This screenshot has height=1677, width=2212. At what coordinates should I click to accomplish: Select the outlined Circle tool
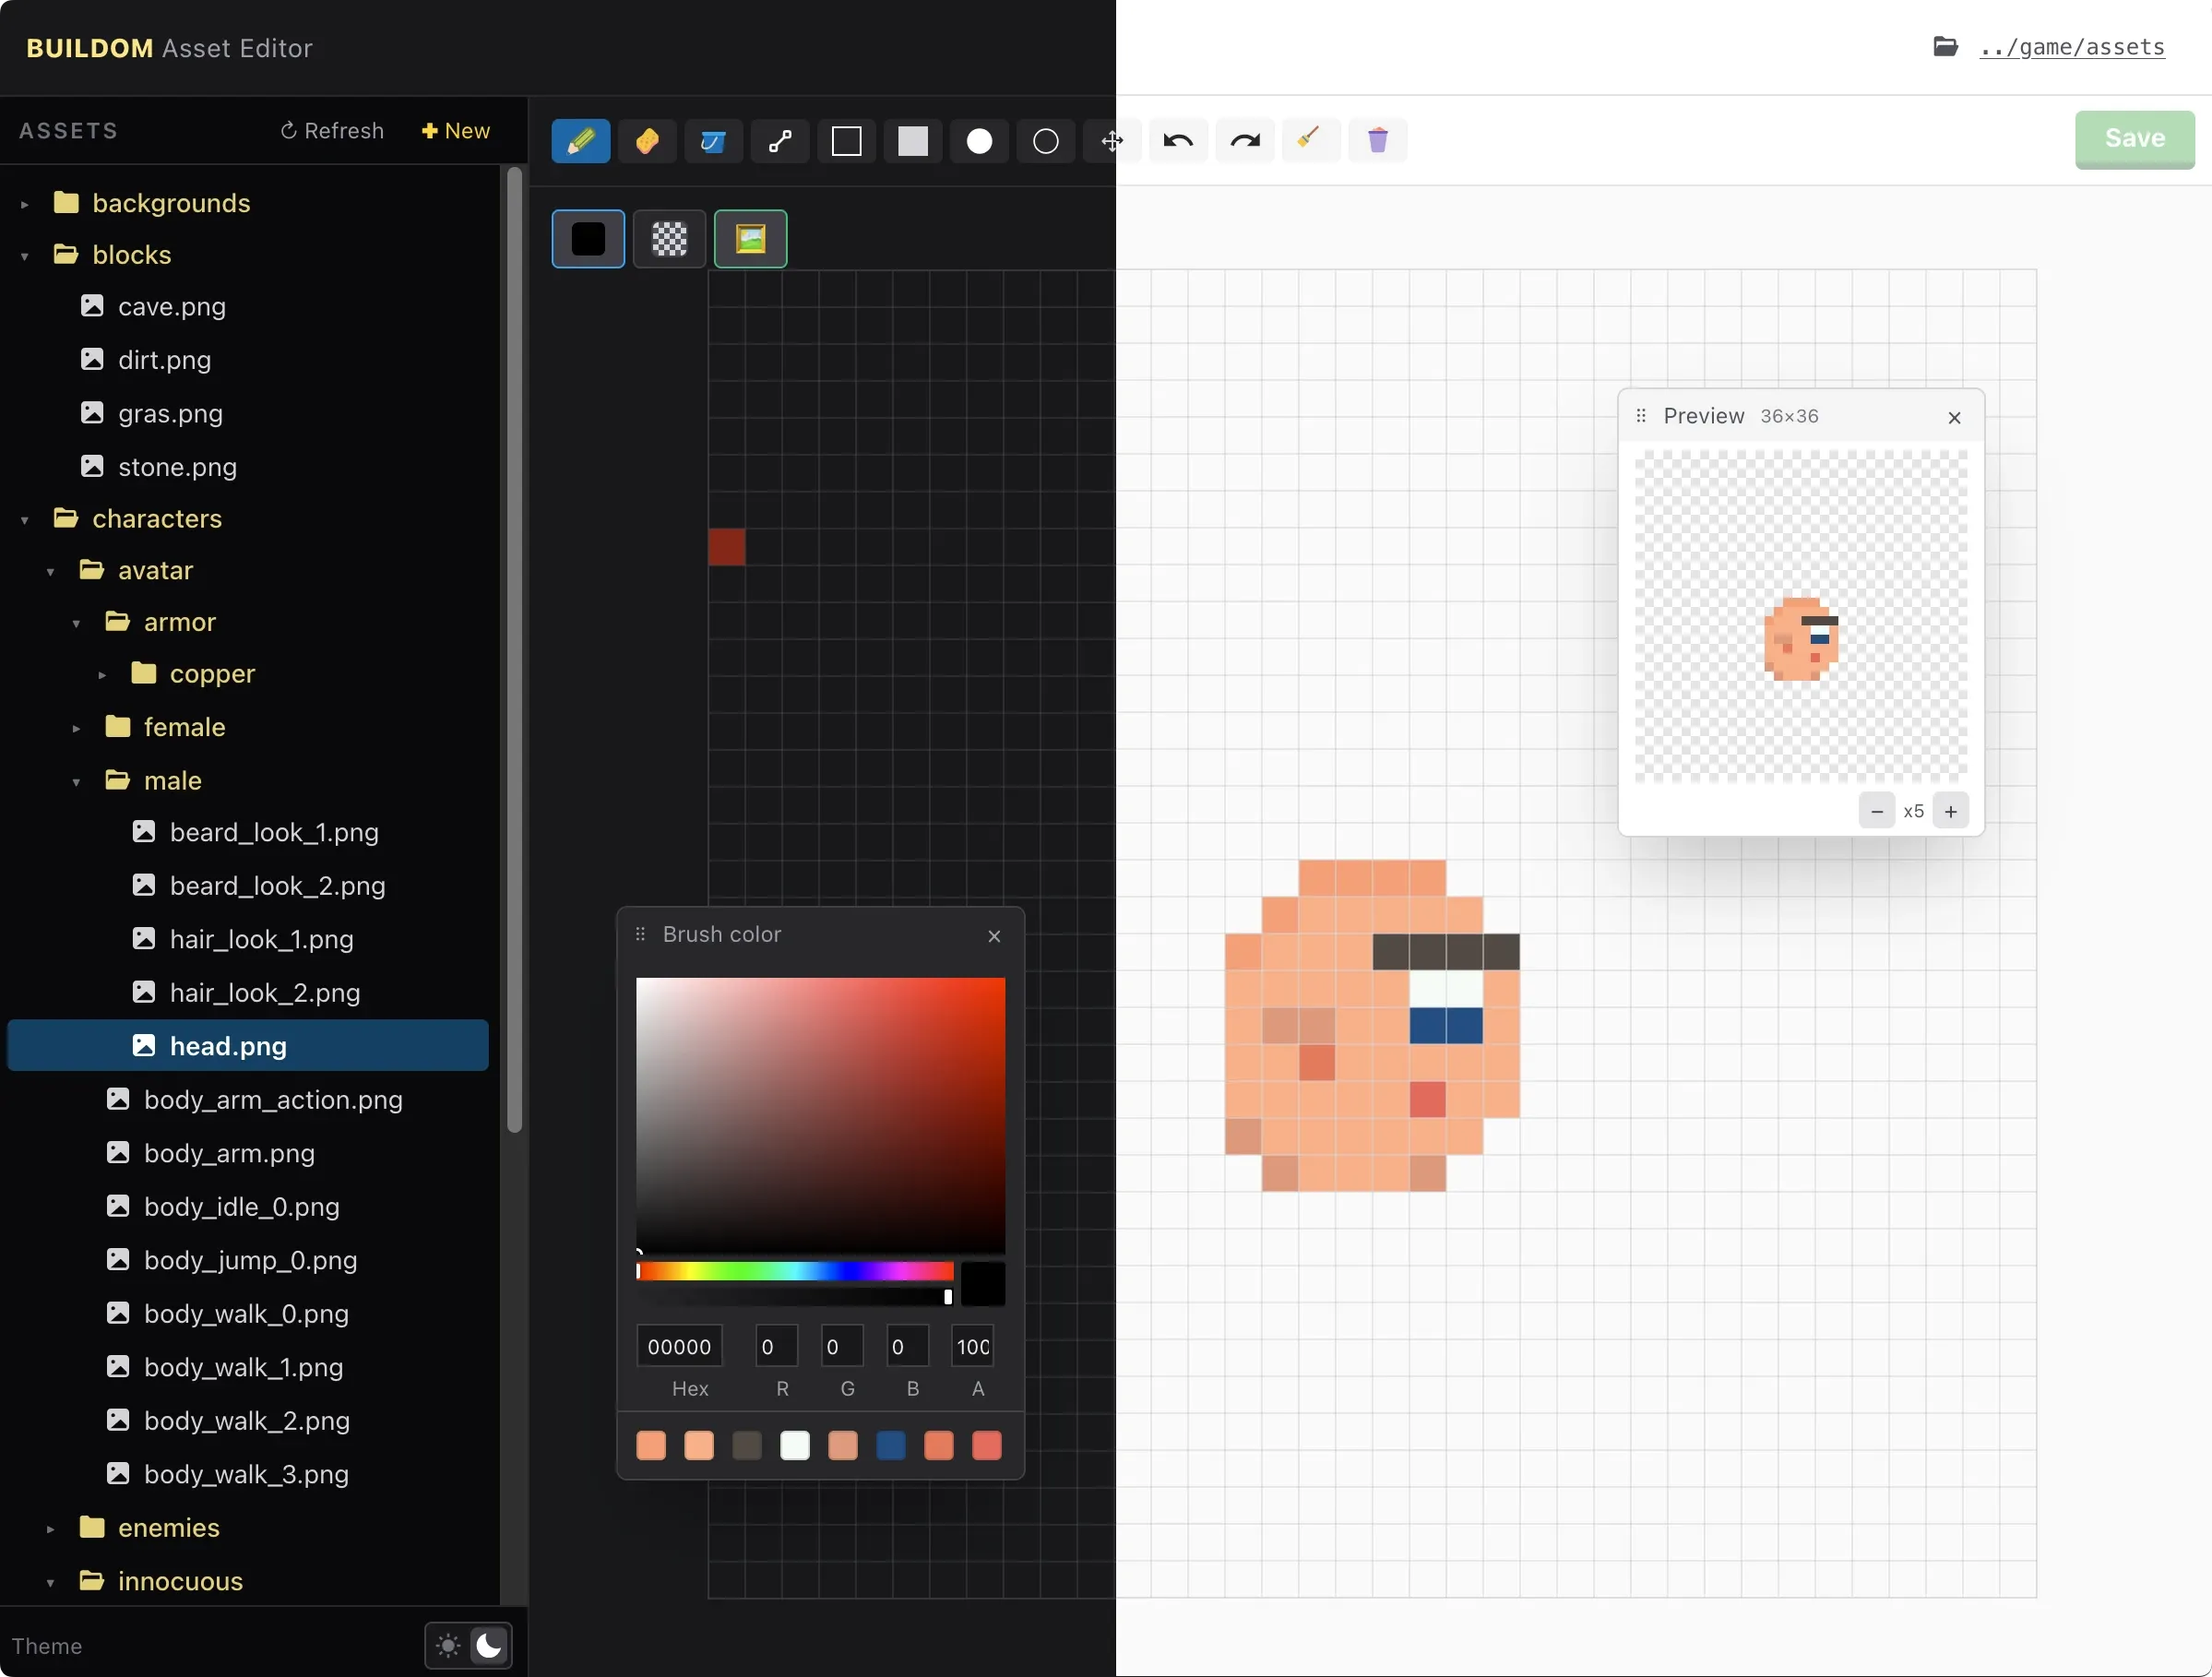click(1046, 141)
